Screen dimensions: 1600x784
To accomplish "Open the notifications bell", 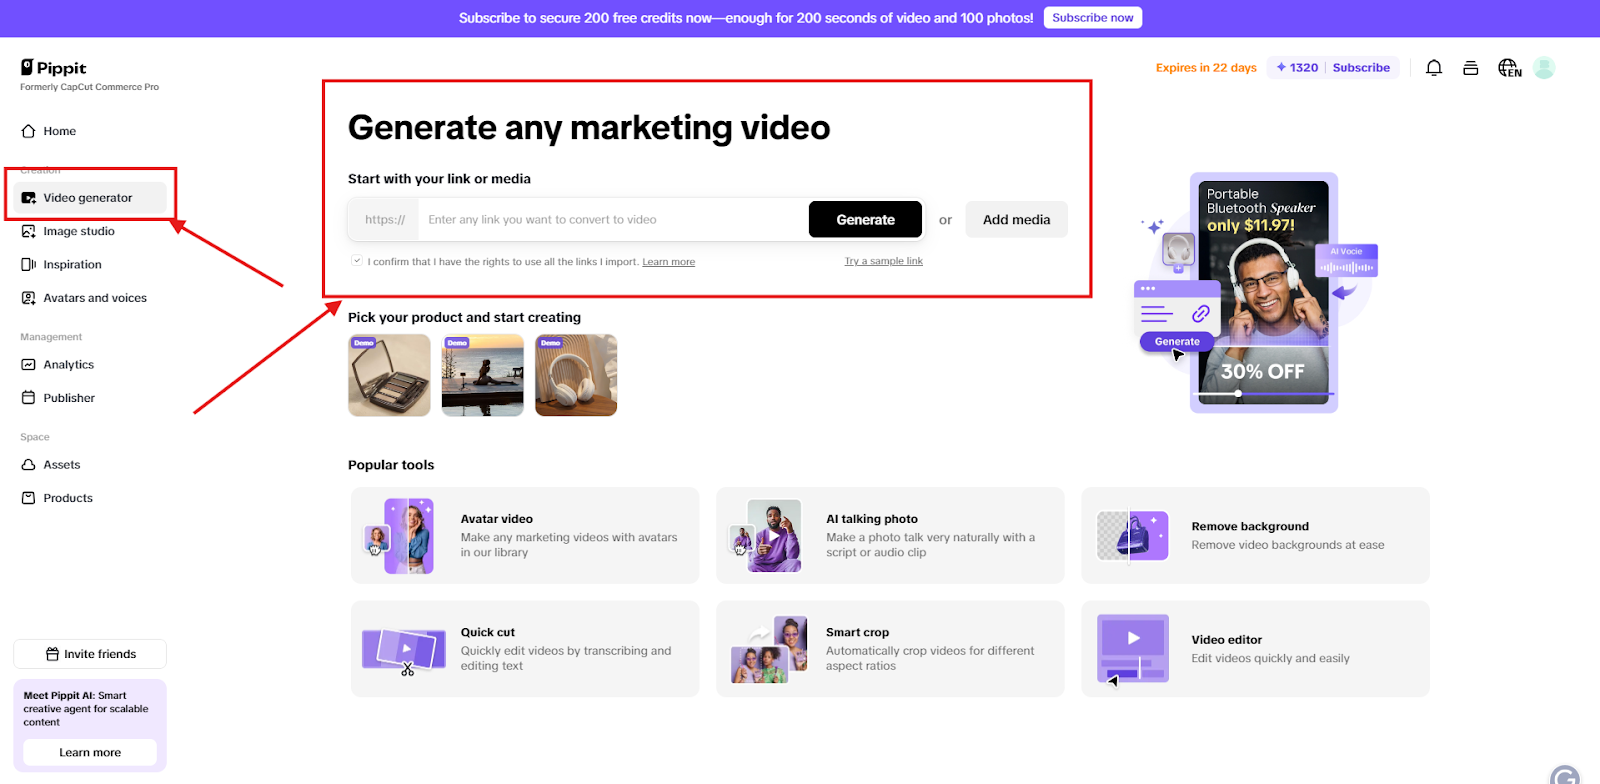I will (x=1434, y=68).
